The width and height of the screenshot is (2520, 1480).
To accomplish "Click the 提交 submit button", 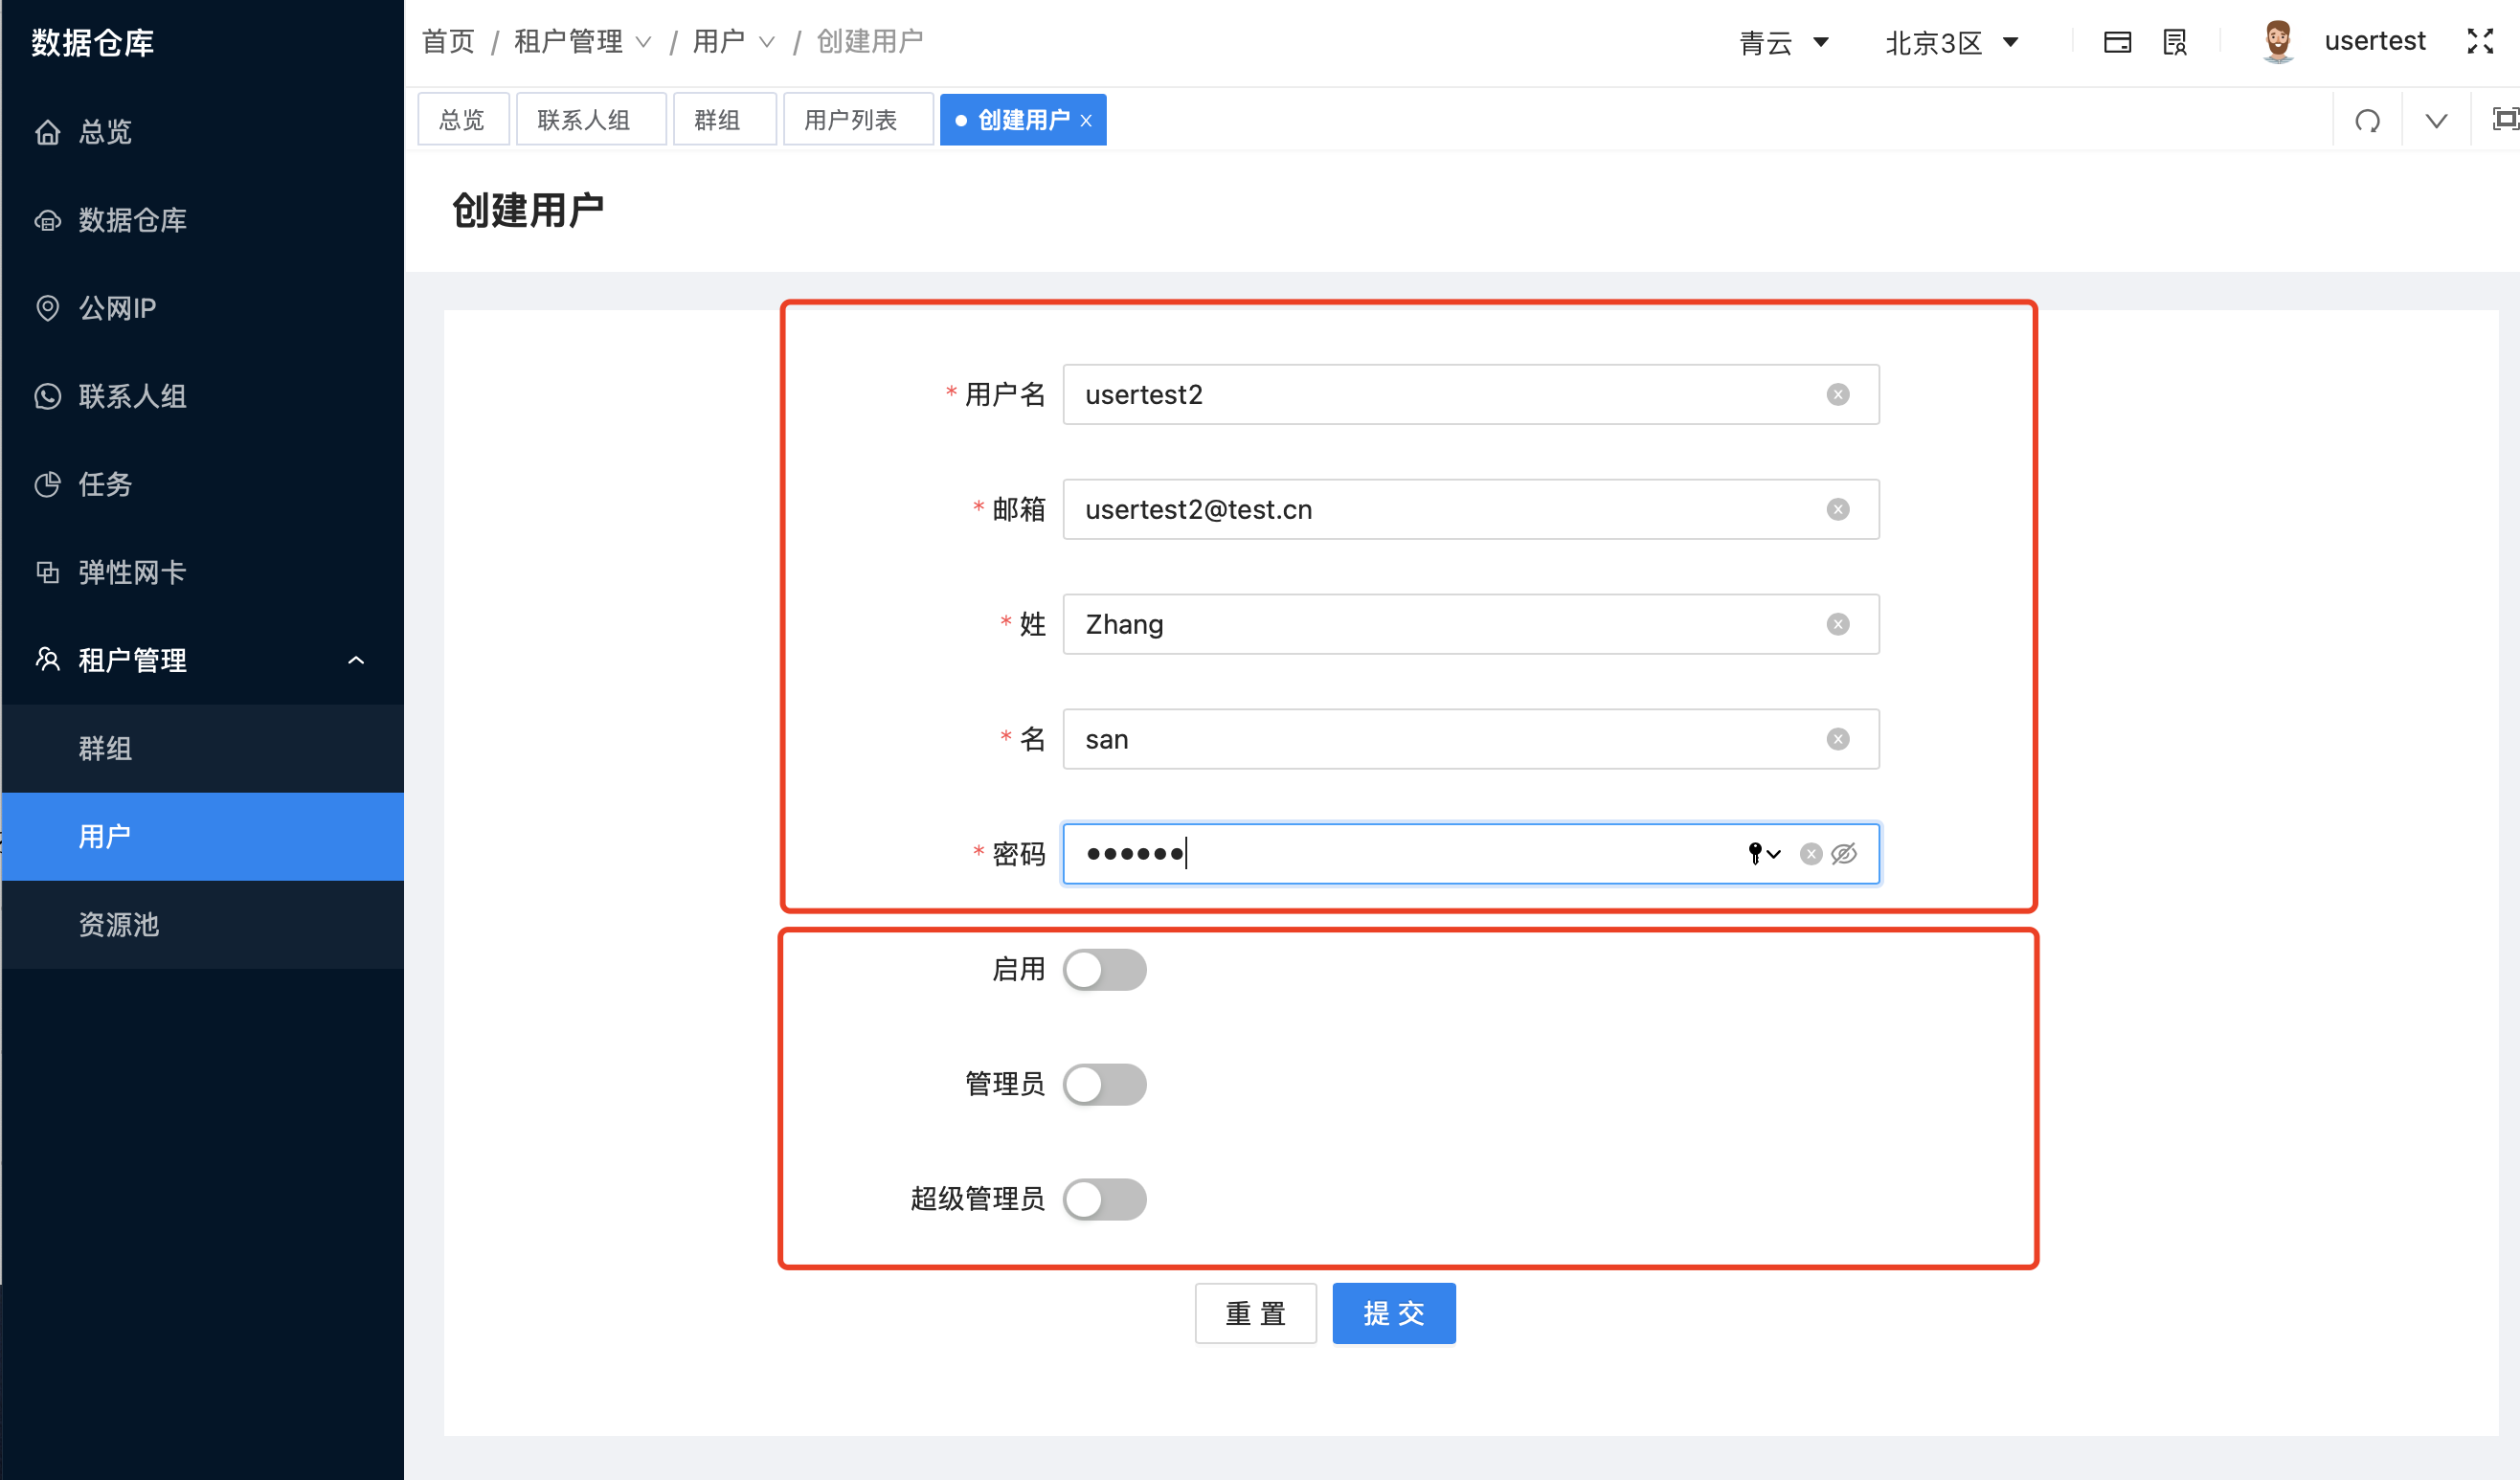I will (1393, 1313).
